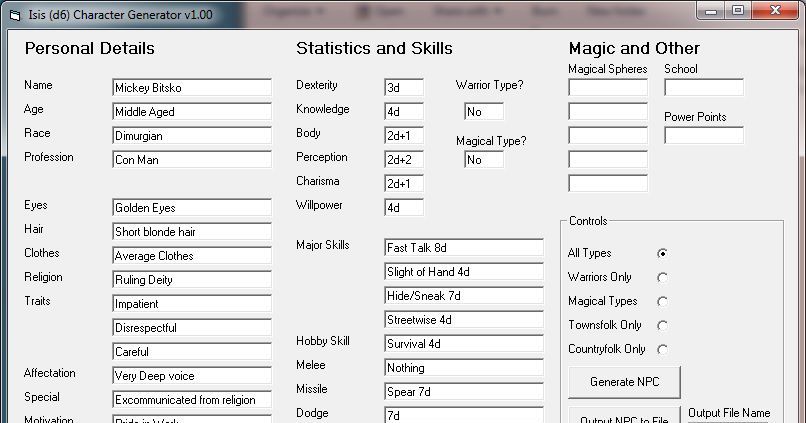
Task: Click the Output NPC to File button
Action: coord(625,416)
